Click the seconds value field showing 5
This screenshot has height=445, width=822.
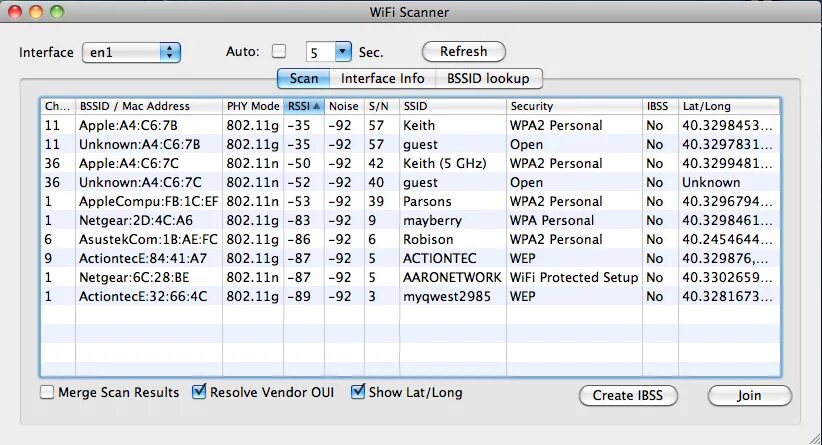320,52
